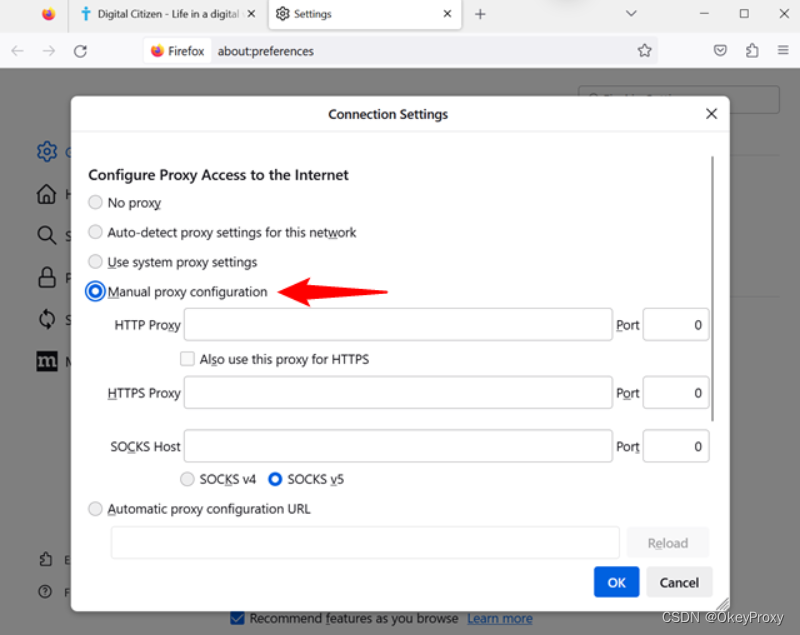
Task: Cancel the Connection Settings dialog
Action: (679, 582)
